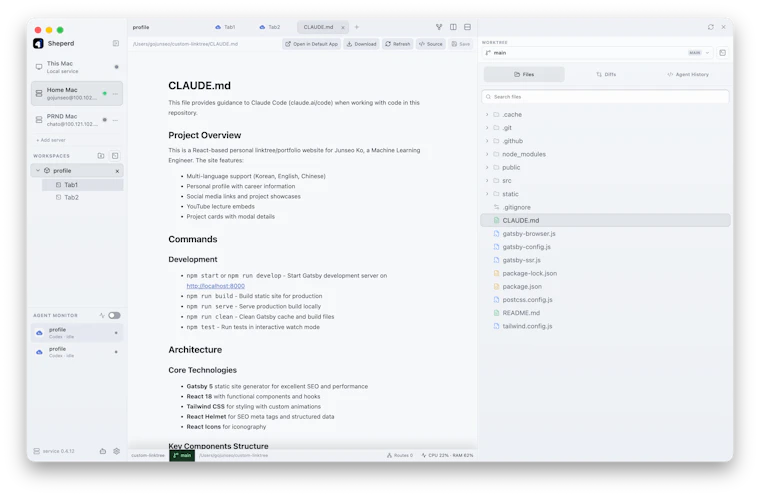Toggle the Agent Monitor switch
Screen dimensions: 760x497
point(114,315)
